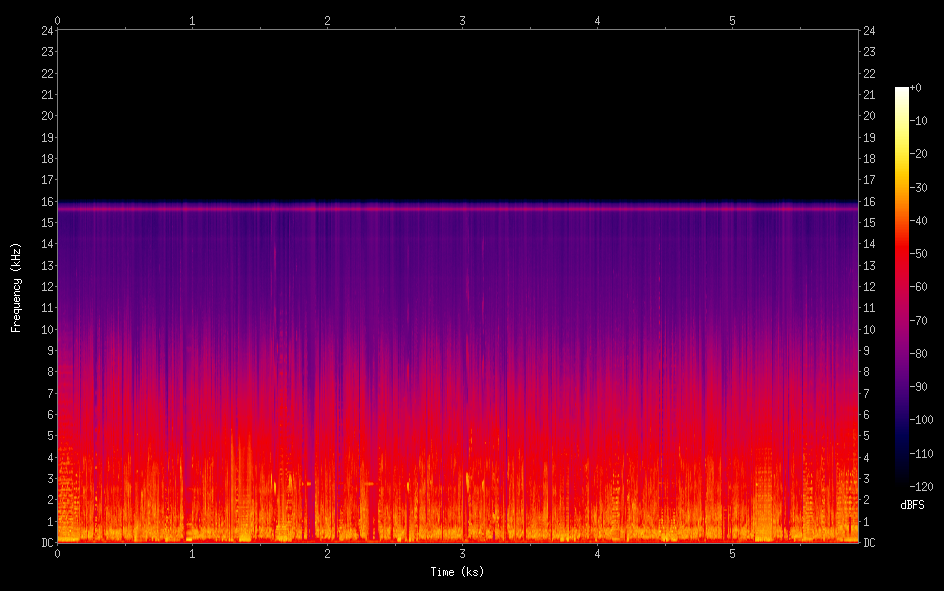Viewport: 944px width, 591px height.
Task: Click the 5 ks tick on top time axis
Action: point(732,19)
